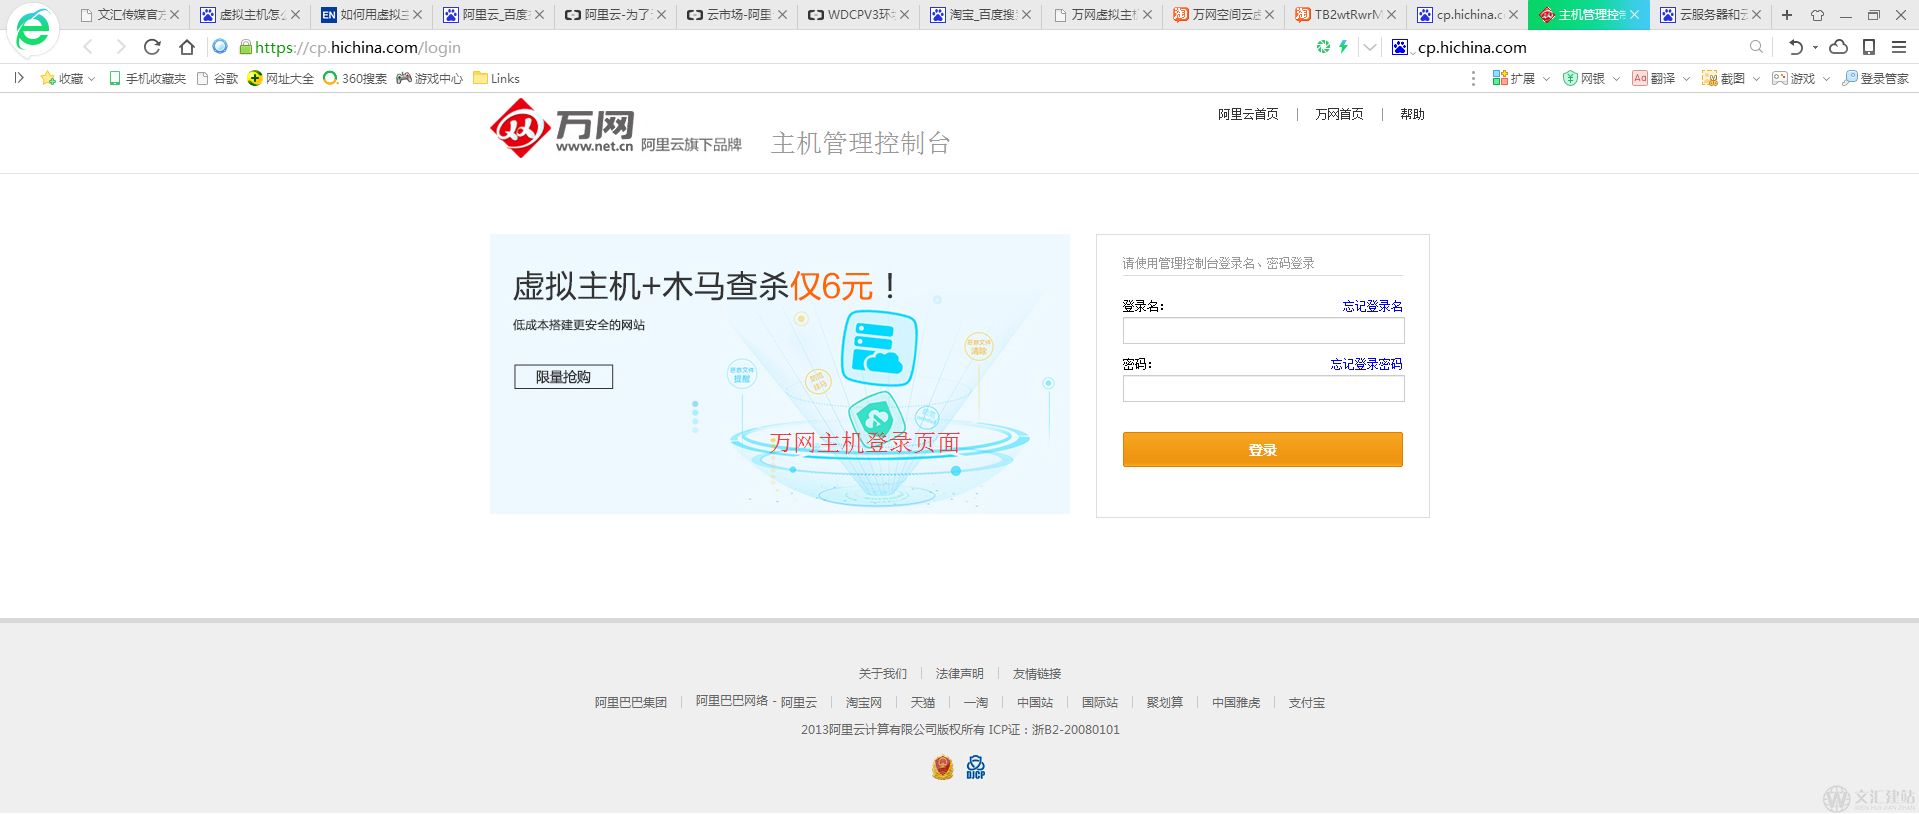Click the blue compass icon before URL

point(220,47)
